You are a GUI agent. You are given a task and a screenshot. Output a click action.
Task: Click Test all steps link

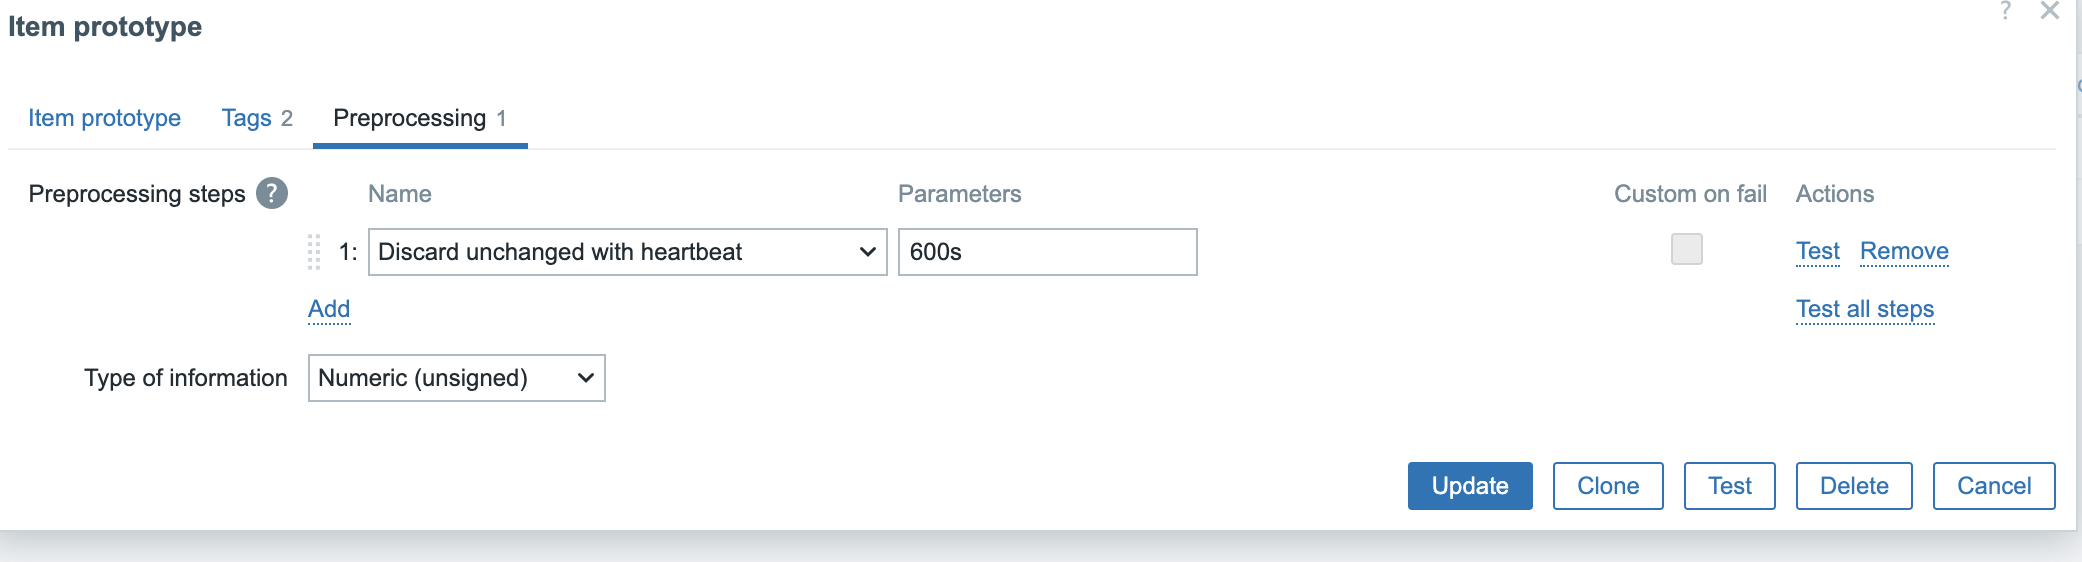[1865, 309]
